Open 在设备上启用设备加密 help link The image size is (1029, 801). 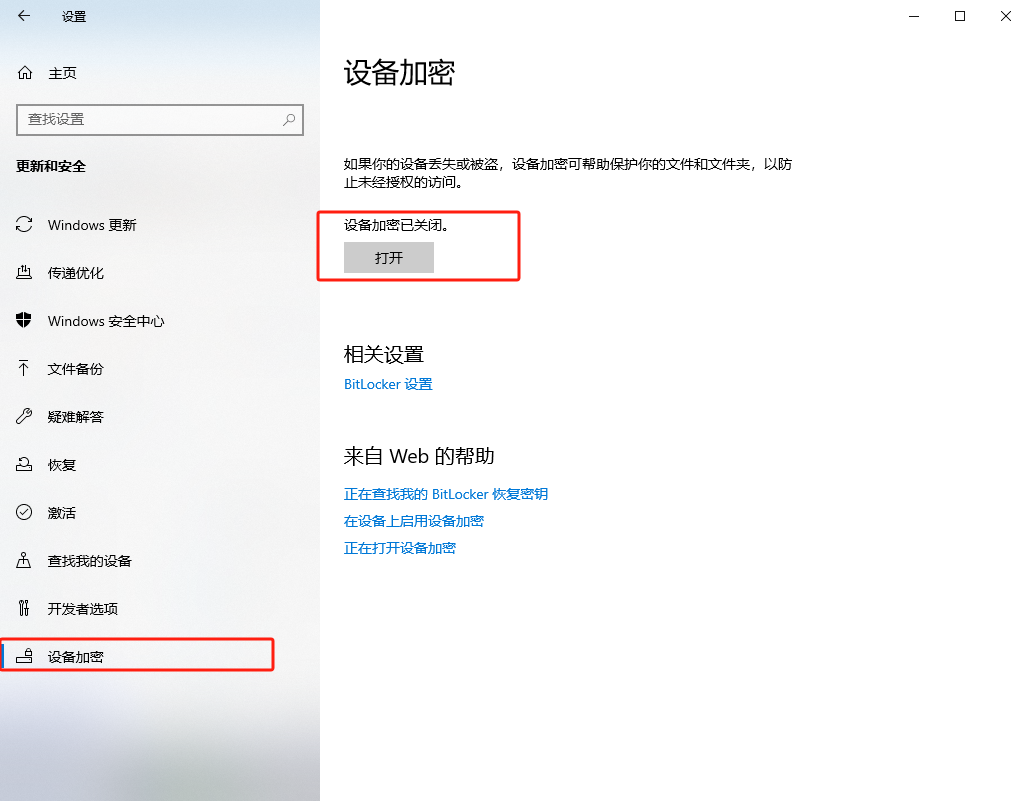click(x=413, y=521)
